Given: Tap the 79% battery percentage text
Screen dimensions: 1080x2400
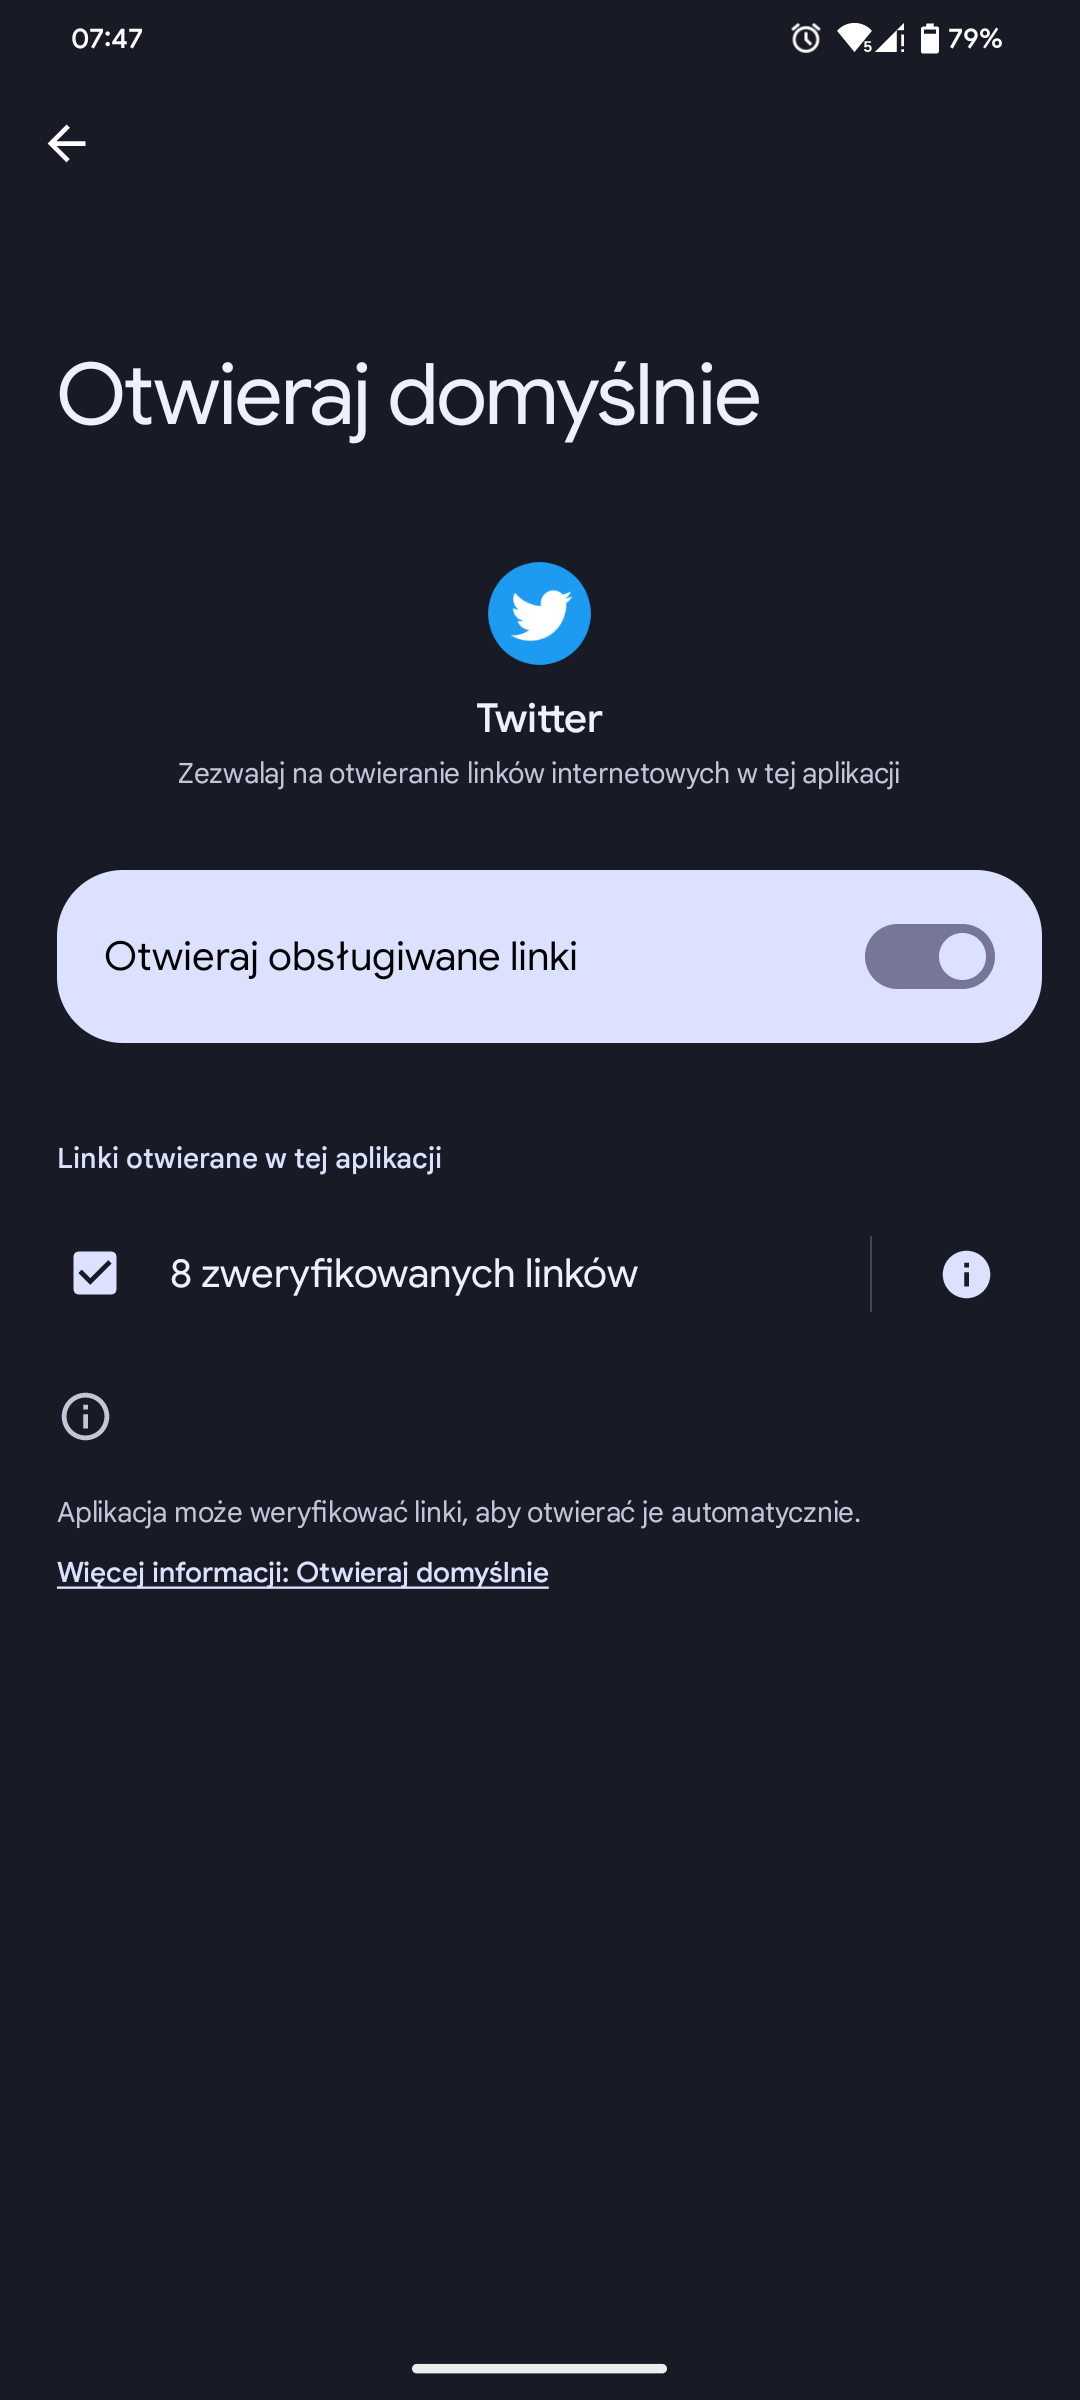Looking at the screenshot, I should pos(975,39).
